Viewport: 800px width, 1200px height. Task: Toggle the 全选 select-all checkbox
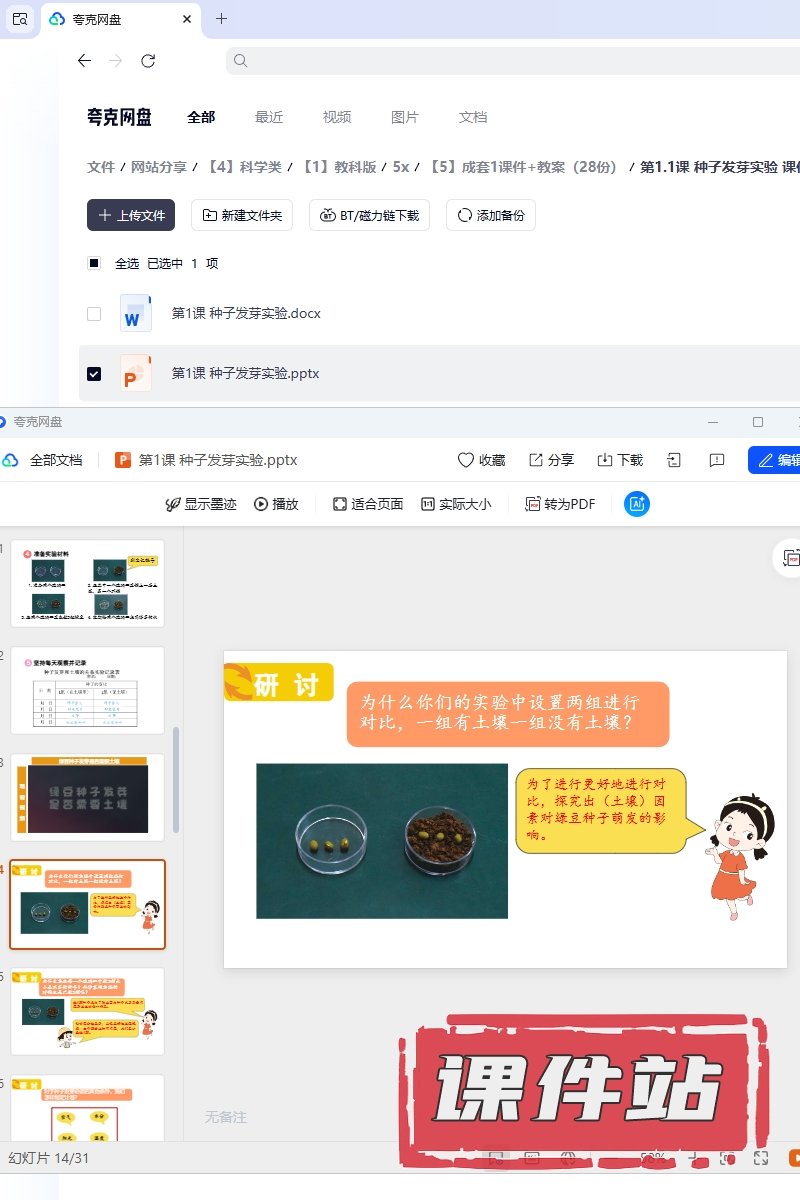[x=94, y=263]
